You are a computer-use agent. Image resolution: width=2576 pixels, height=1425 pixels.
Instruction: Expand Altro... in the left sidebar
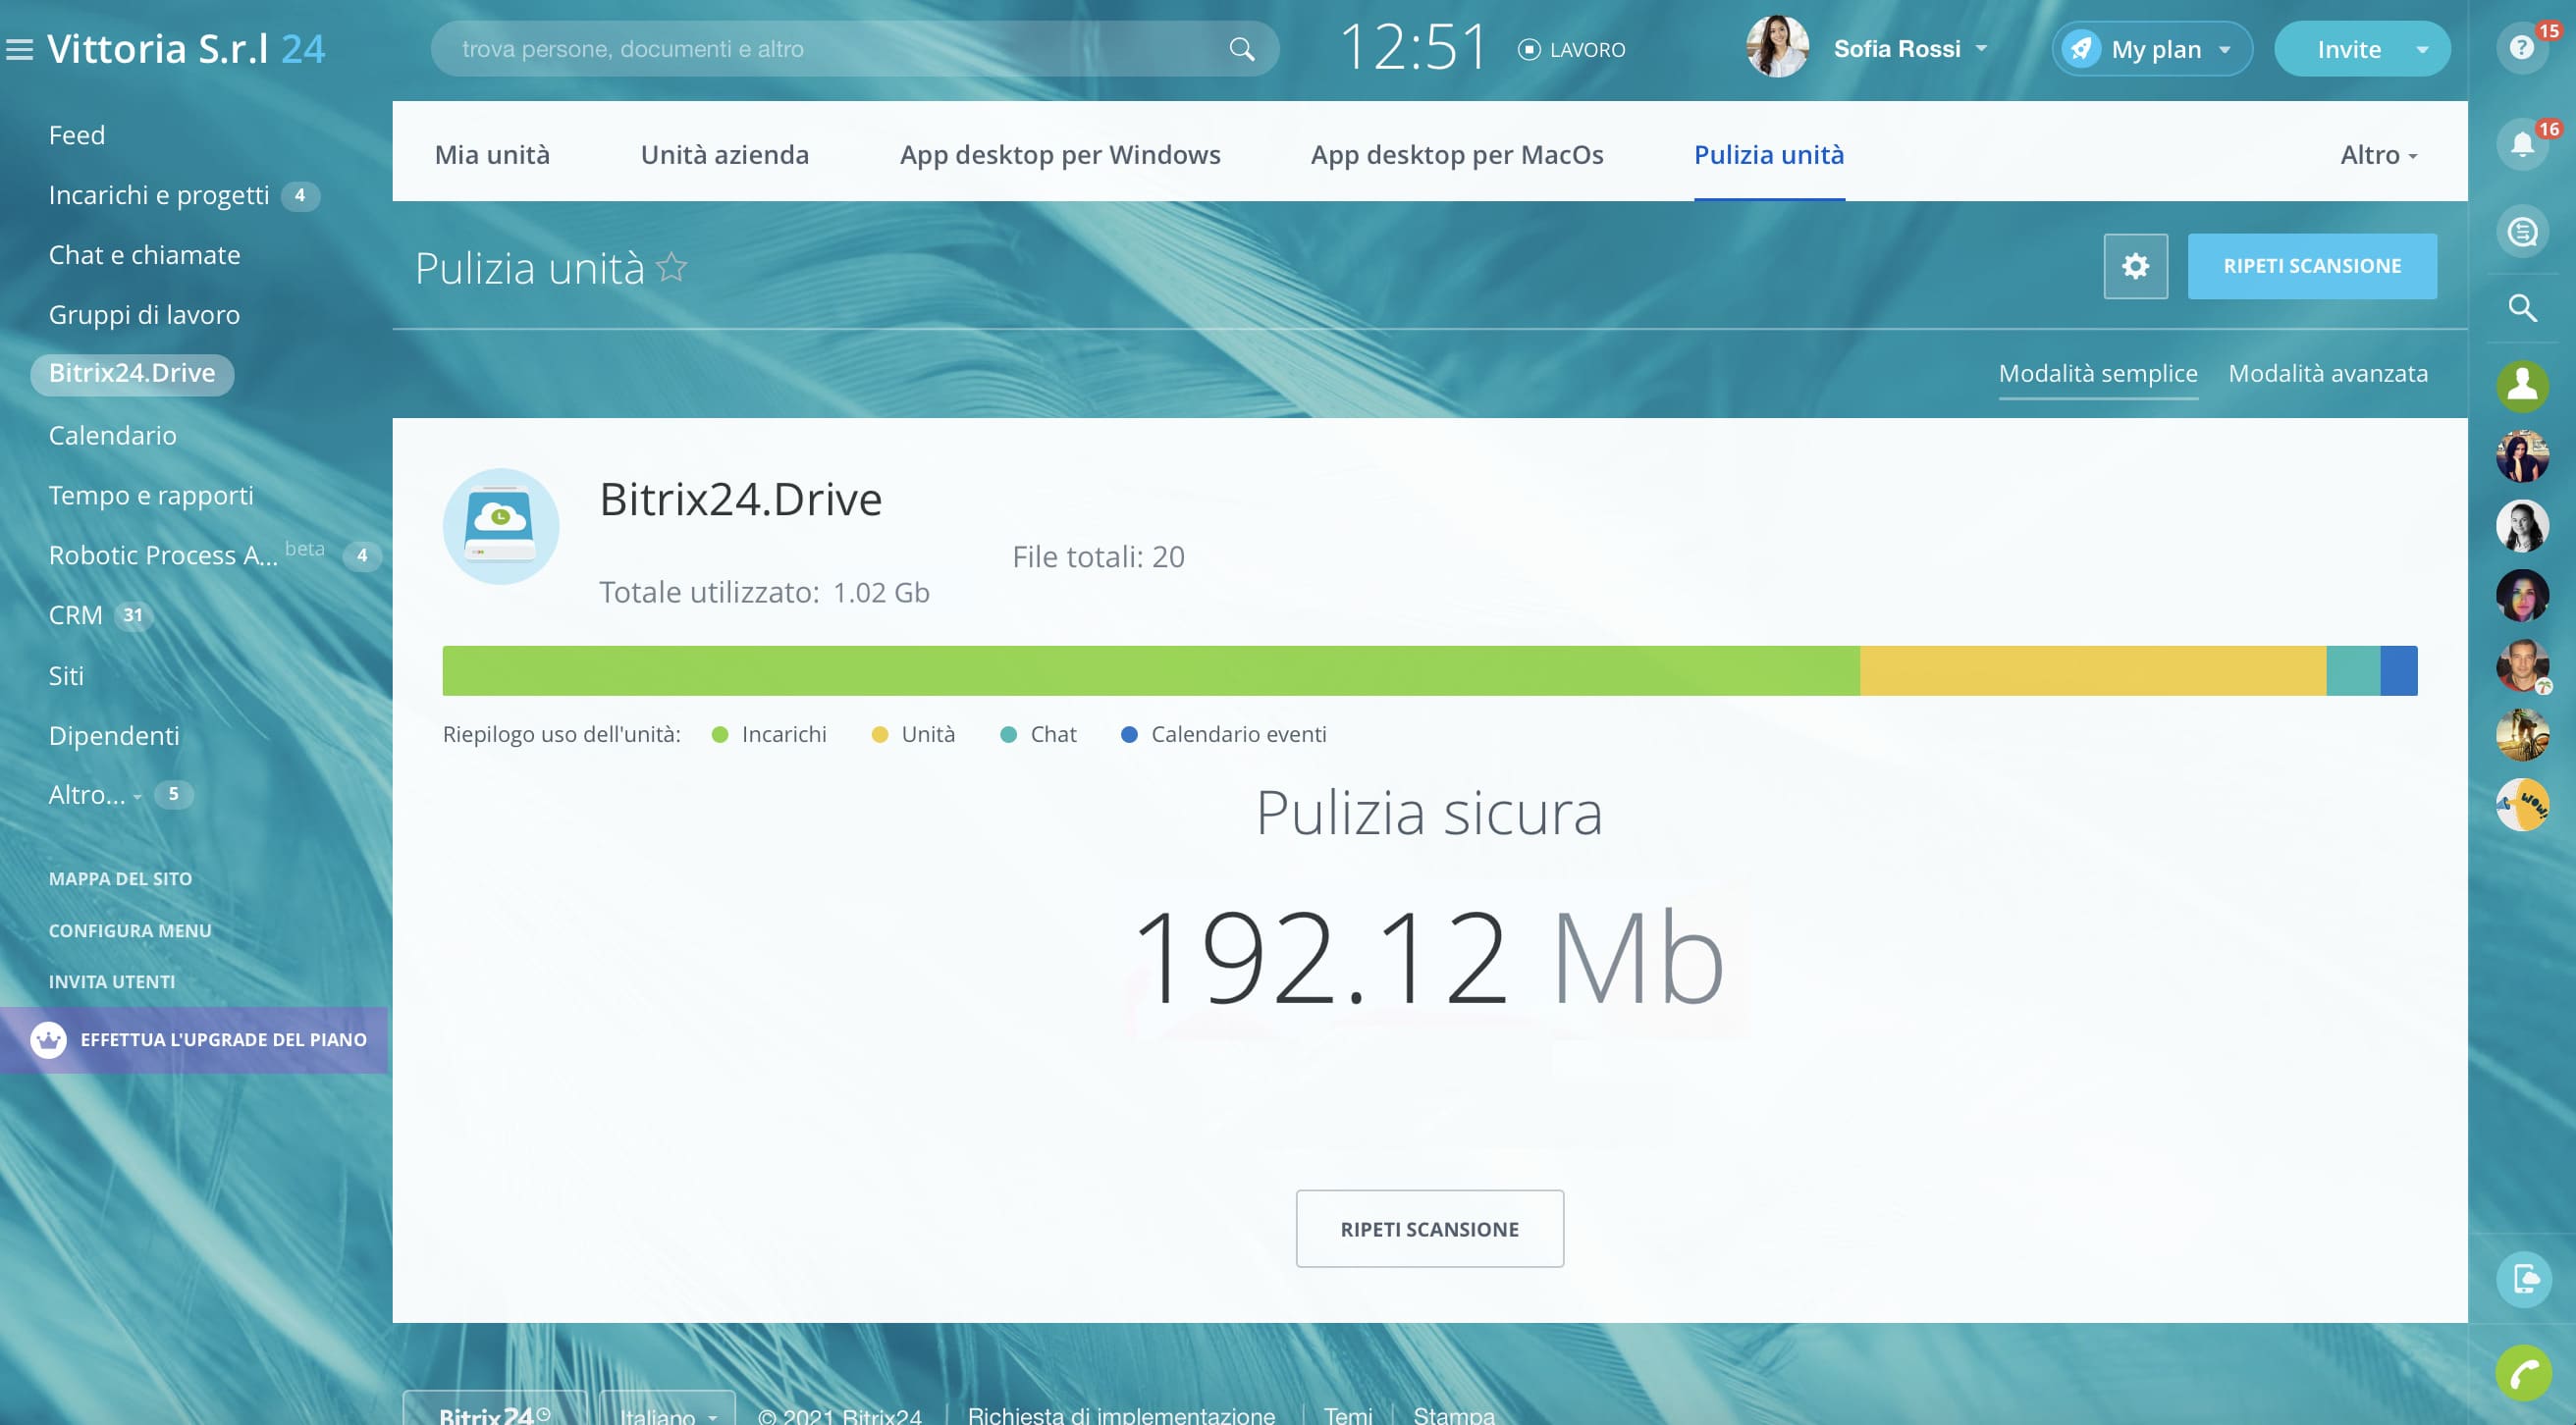pyautogui.click(x=95, y=794)
